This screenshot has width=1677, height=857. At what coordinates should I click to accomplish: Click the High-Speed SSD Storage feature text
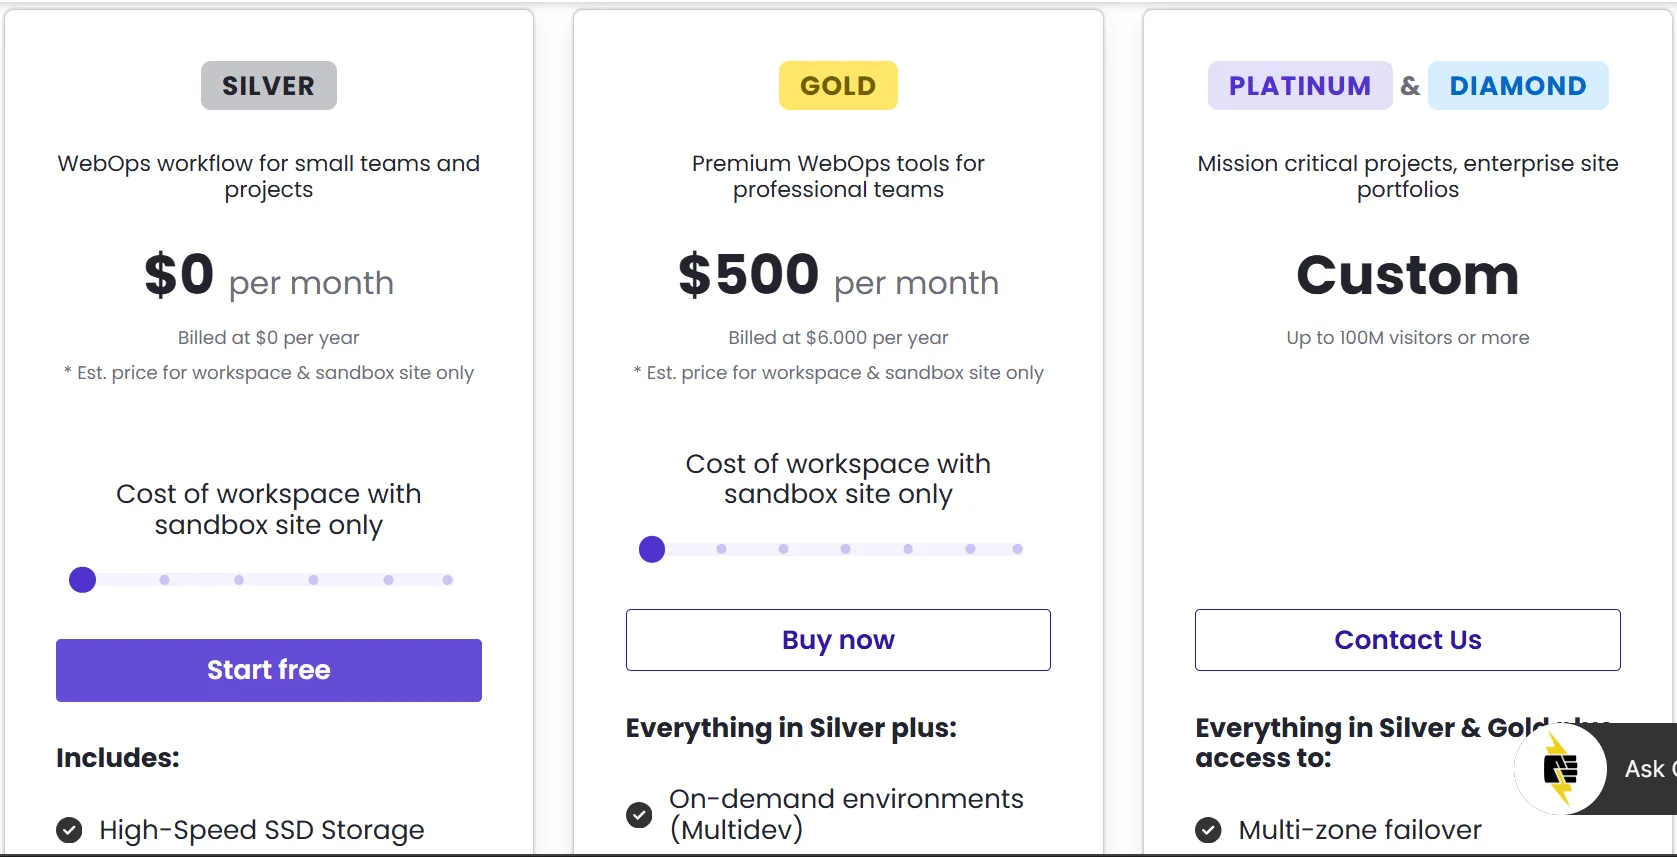point(261,830)
